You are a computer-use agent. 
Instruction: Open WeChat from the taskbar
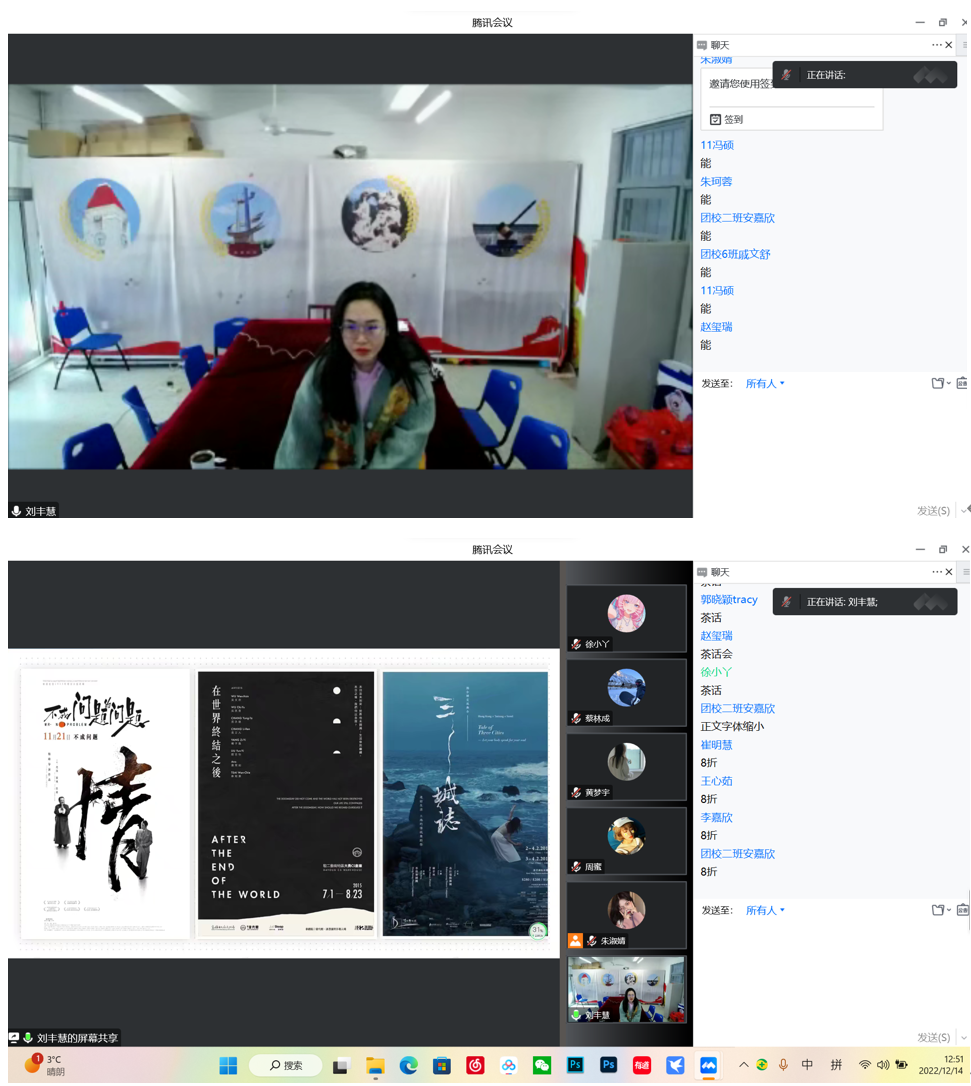pos(542,1066)
